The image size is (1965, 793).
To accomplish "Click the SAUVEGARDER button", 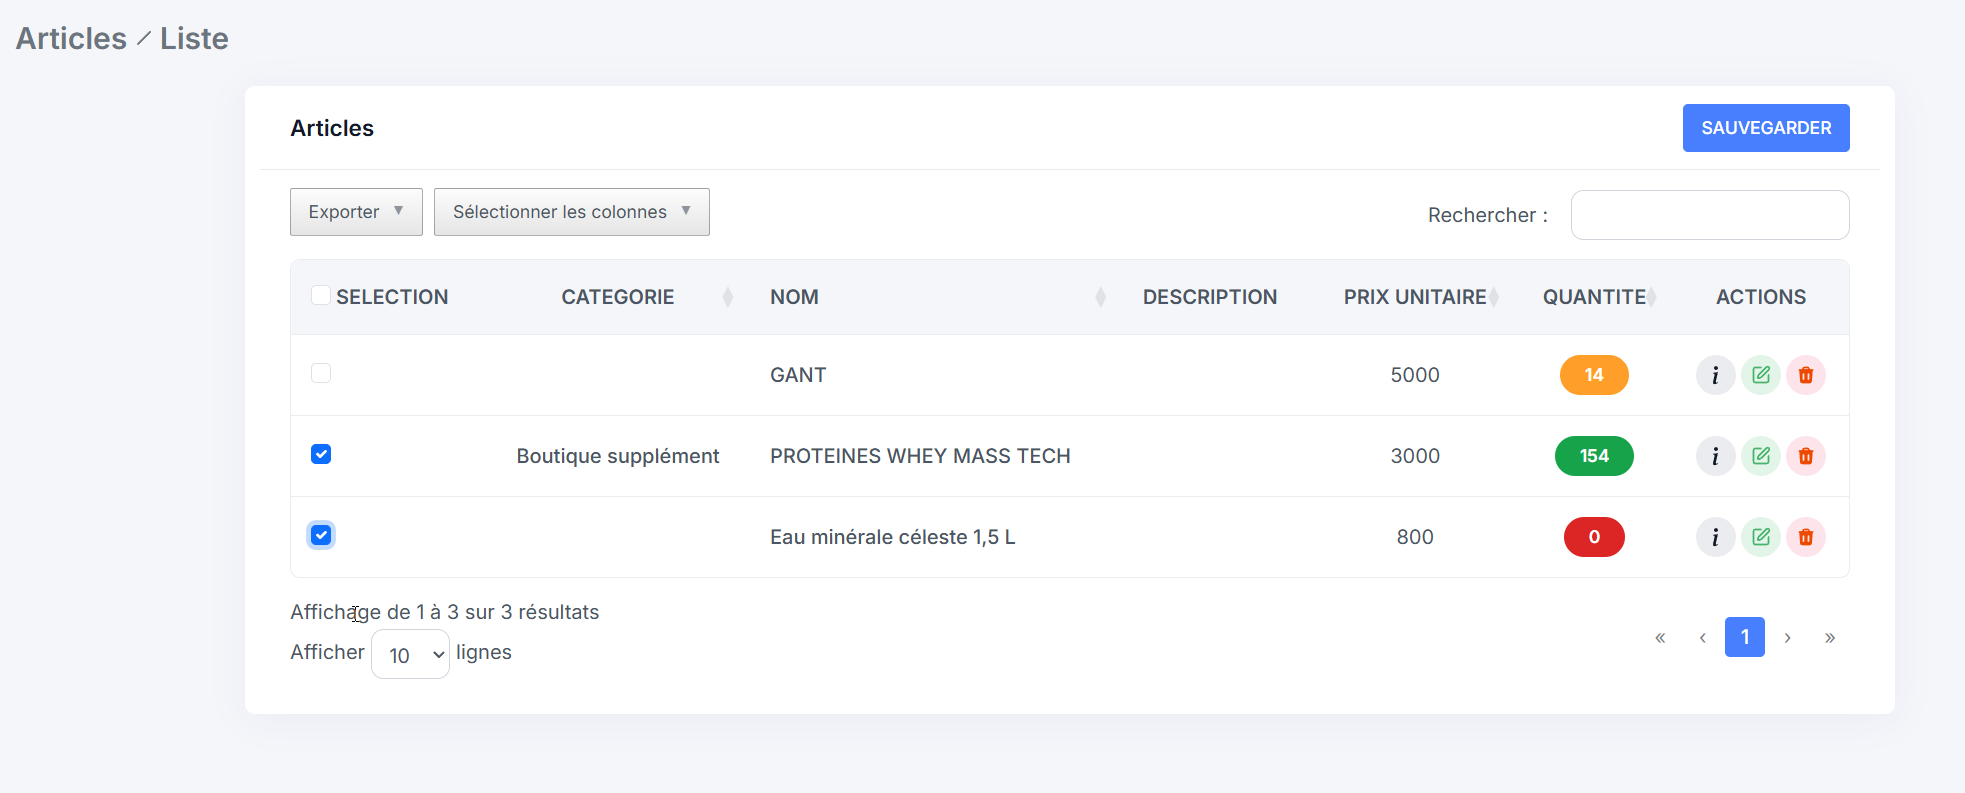I will 1766,128.
